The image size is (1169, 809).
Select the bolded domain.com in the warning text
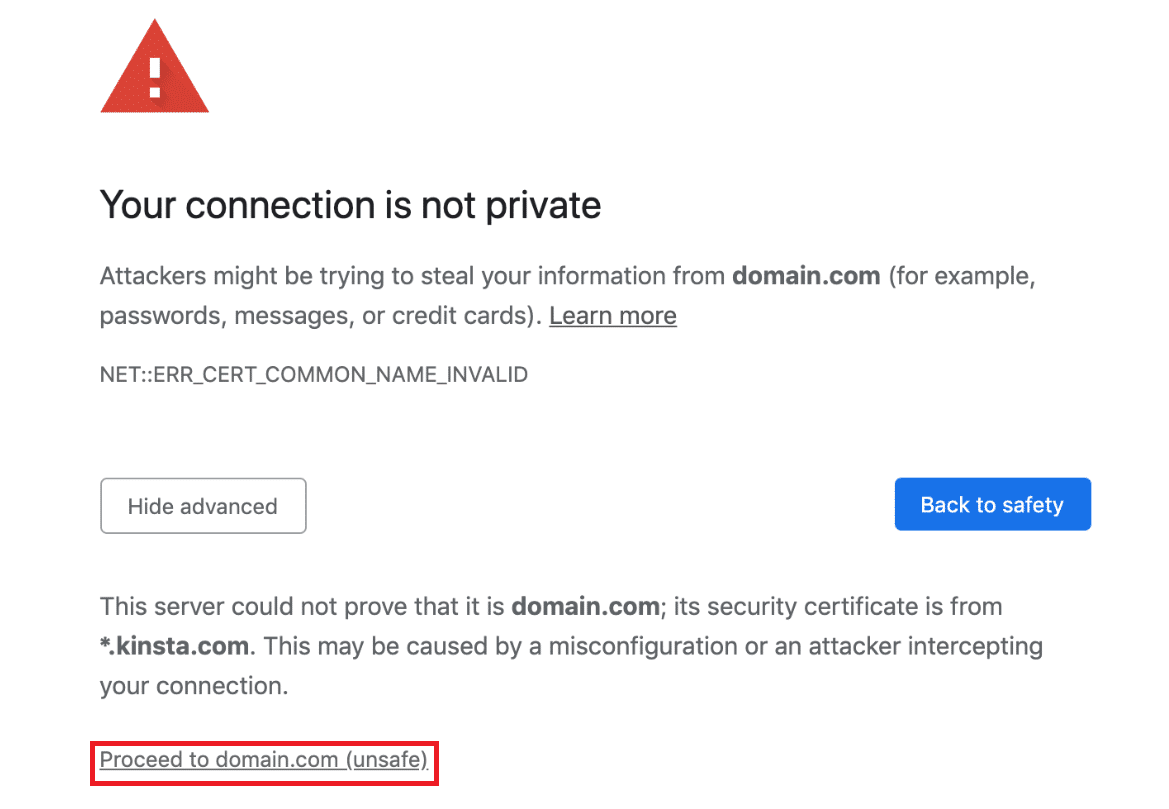click(x=805, y=276)
